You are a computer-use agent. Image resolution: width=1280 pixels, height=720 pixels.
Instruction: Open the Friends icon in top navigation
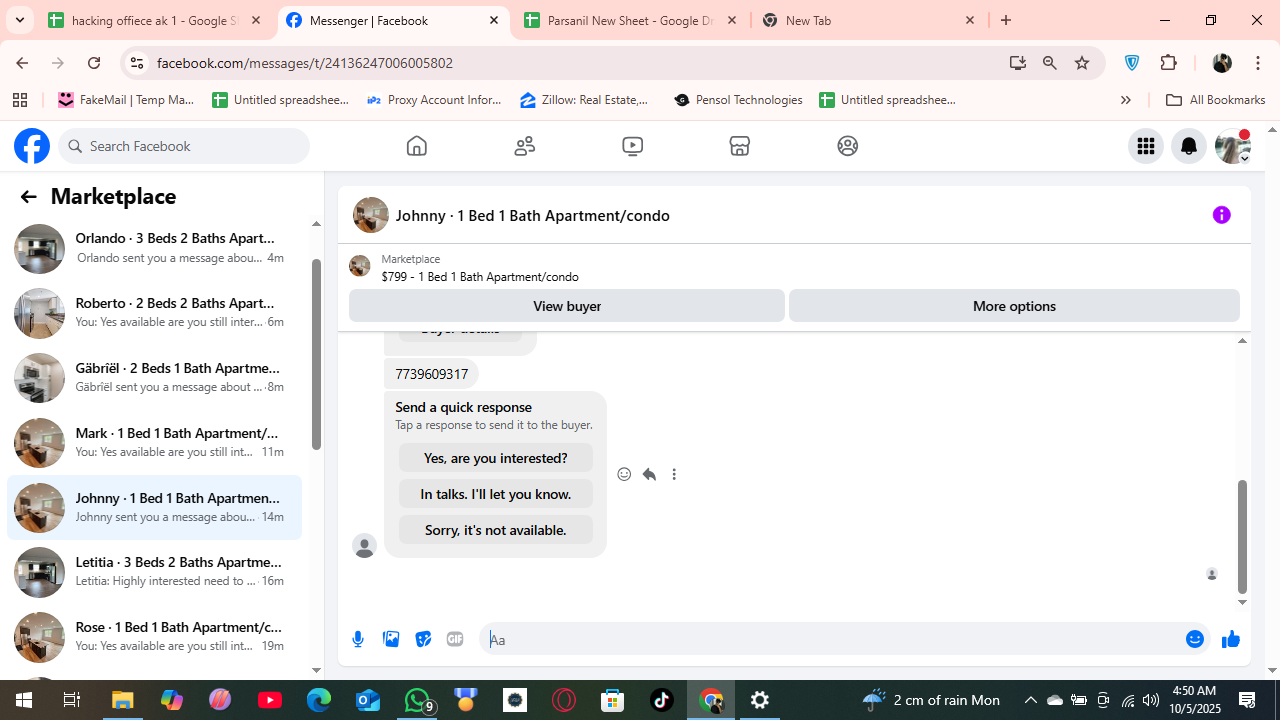[525, 146]
